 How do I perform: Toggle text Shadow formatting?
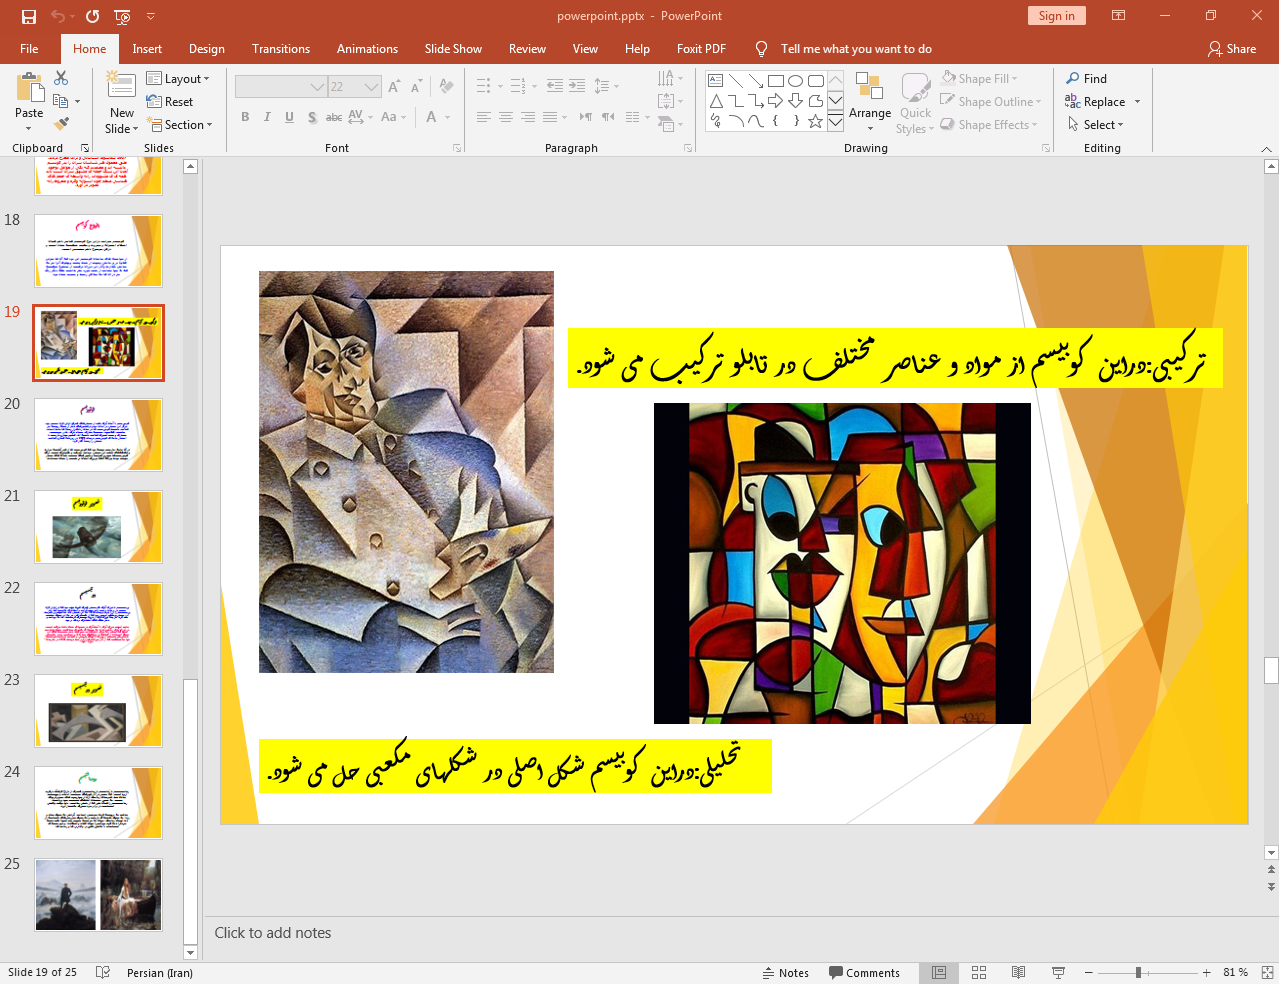[x=312, y=117]
